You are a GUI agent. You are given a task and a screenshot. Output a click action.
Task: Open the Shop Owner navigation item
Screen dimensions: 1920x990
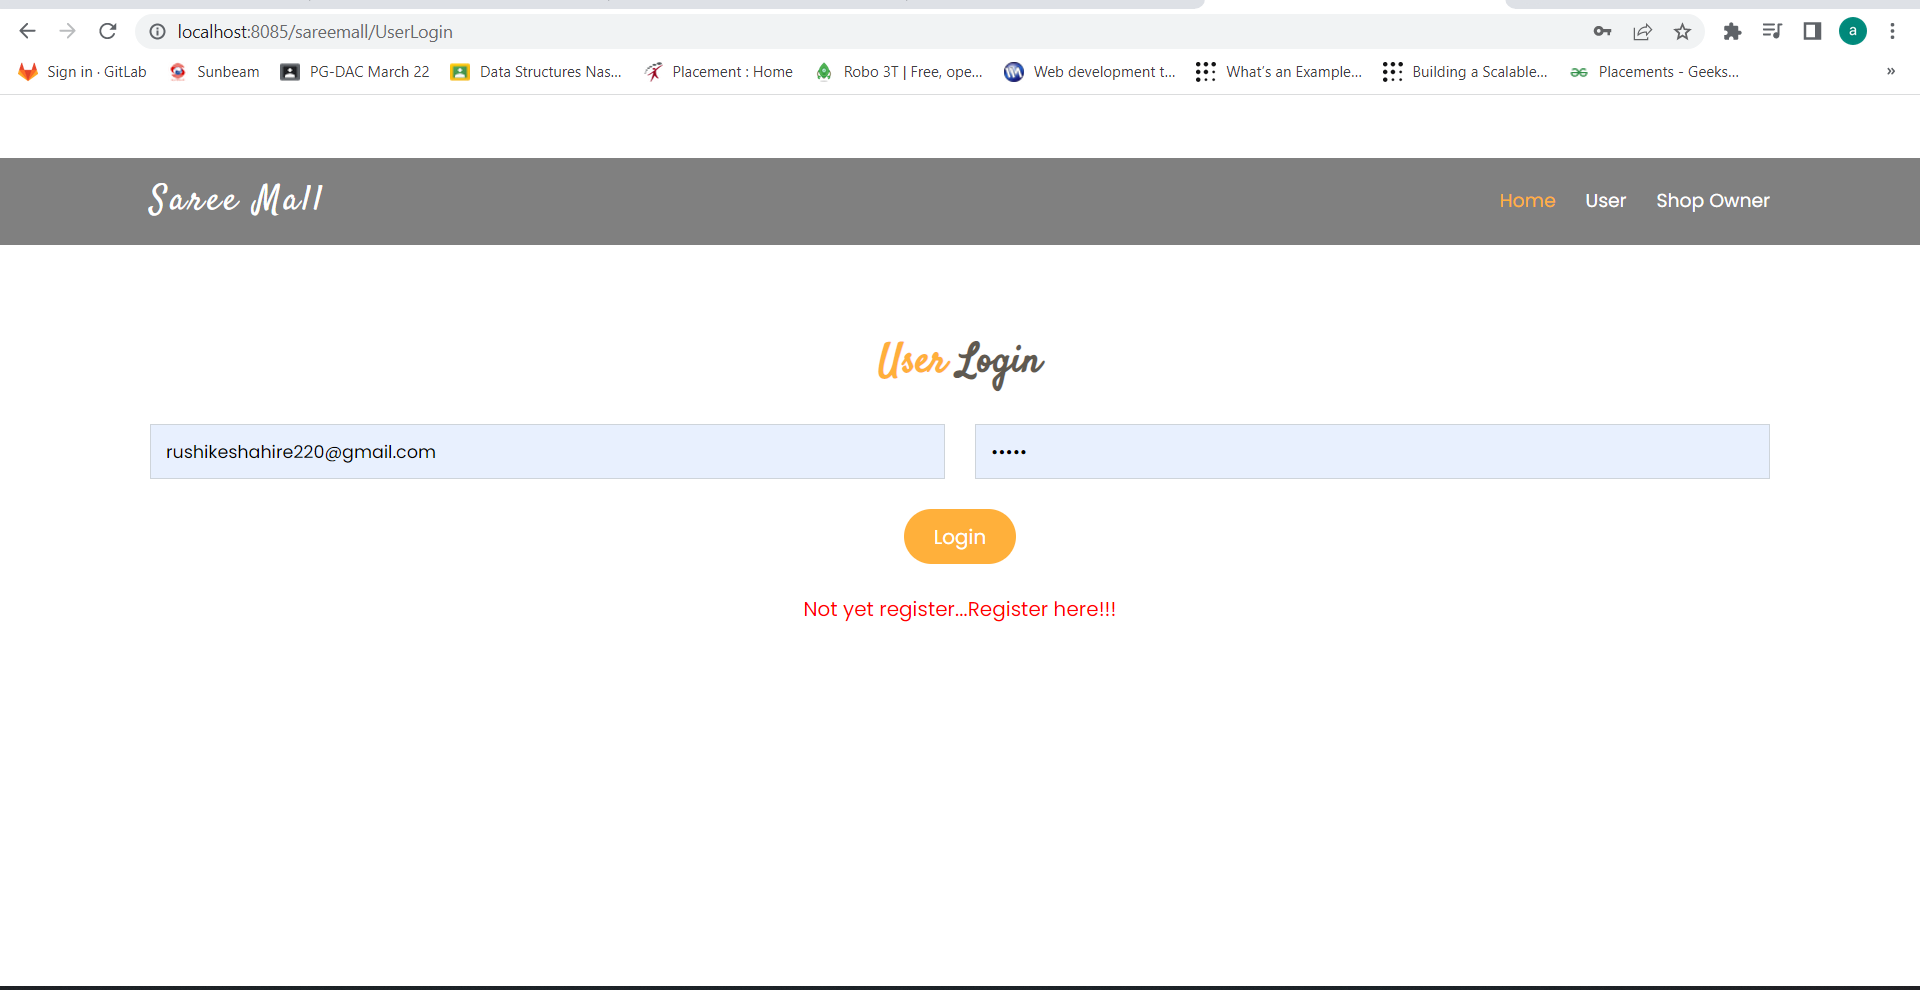click(1712, 200)
